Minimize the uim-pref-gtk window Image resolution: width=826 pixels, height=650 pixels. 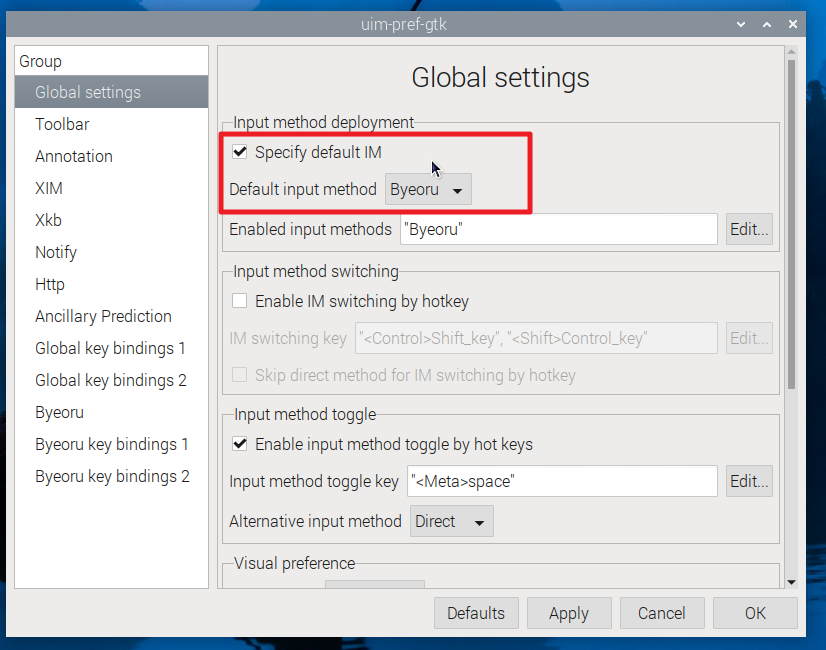[741, 24]
